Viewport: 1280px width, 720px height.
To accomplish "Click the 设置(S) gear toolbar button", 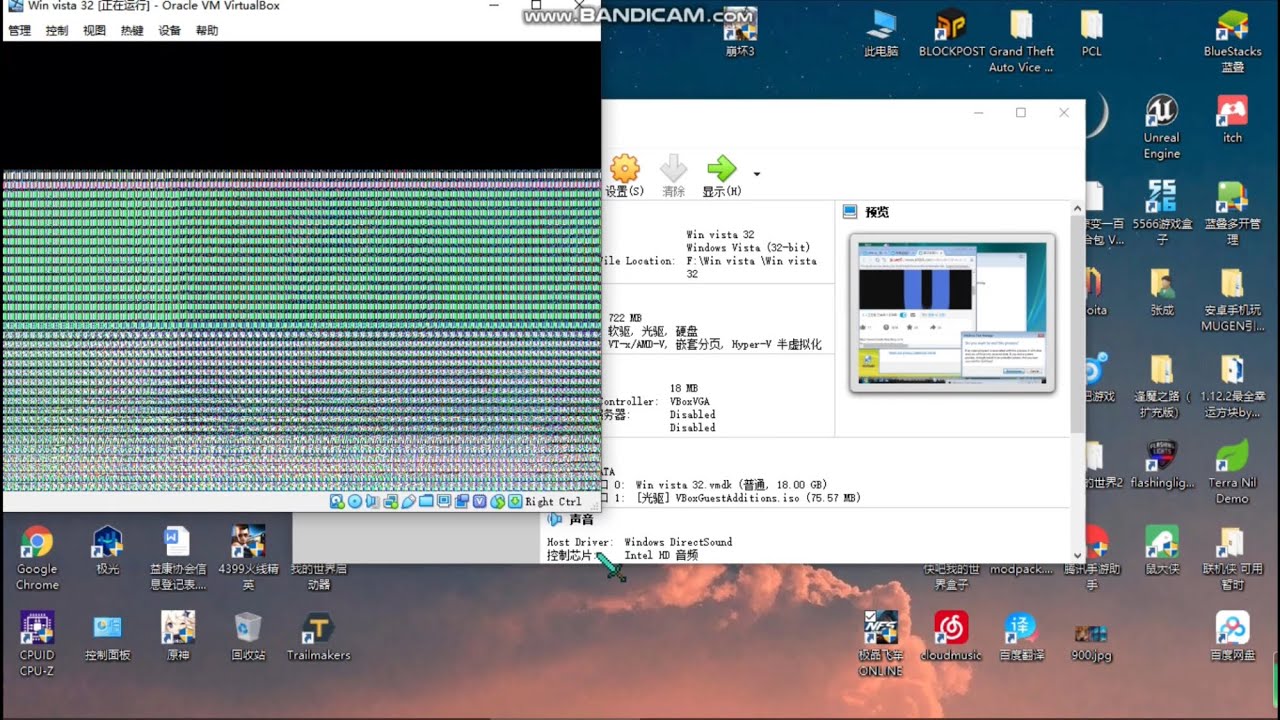I will click(625, 175).
